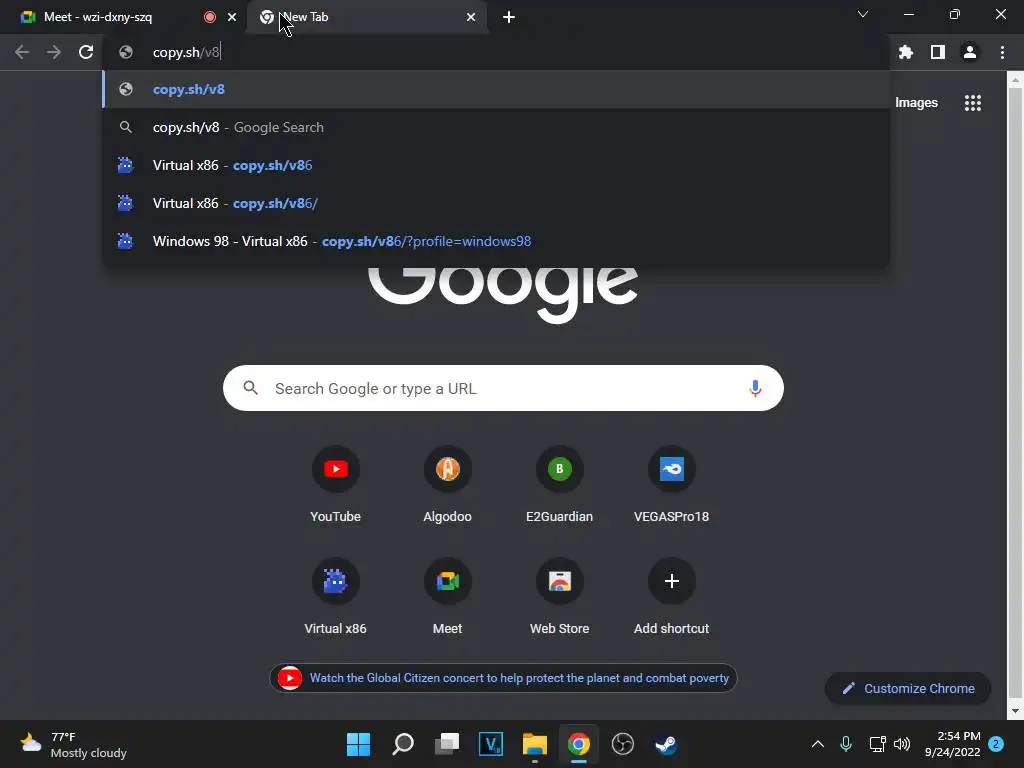Open Algodoo shortcut tile
The image size is (1024, 768).
pos(447,485)
